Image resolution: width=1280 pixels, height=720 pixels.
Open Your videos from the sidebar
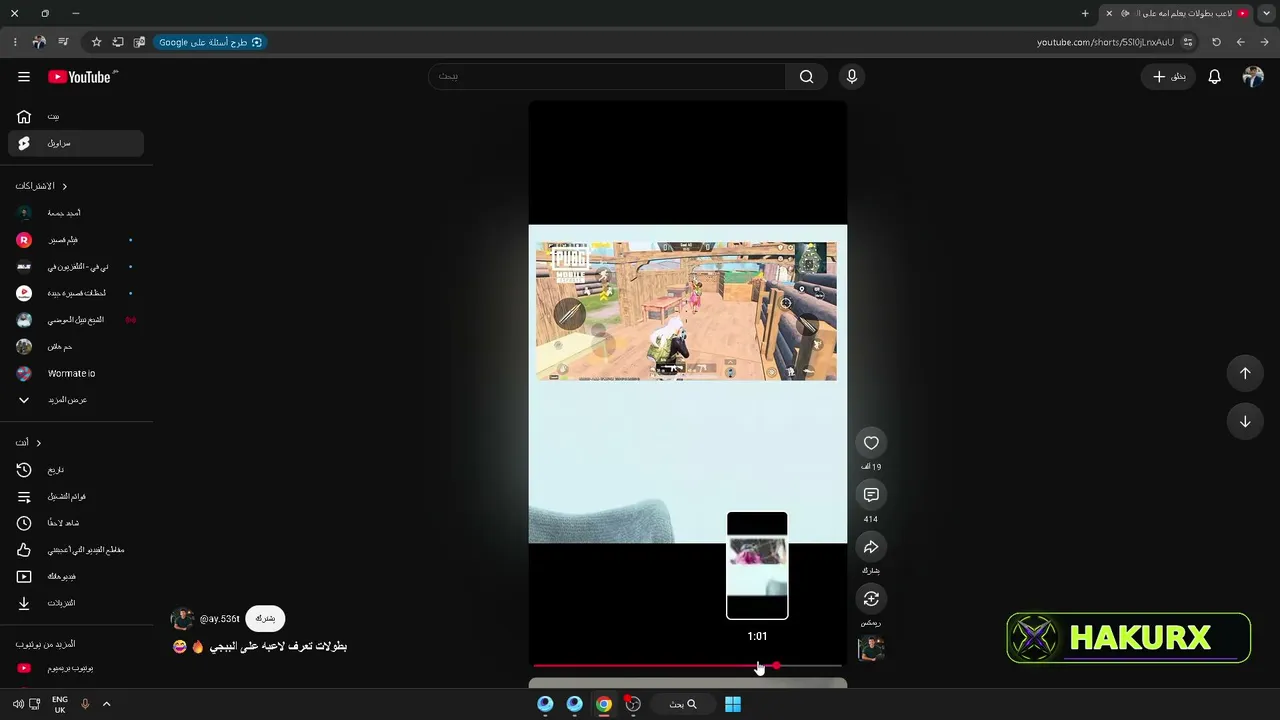tap(76, 577)
